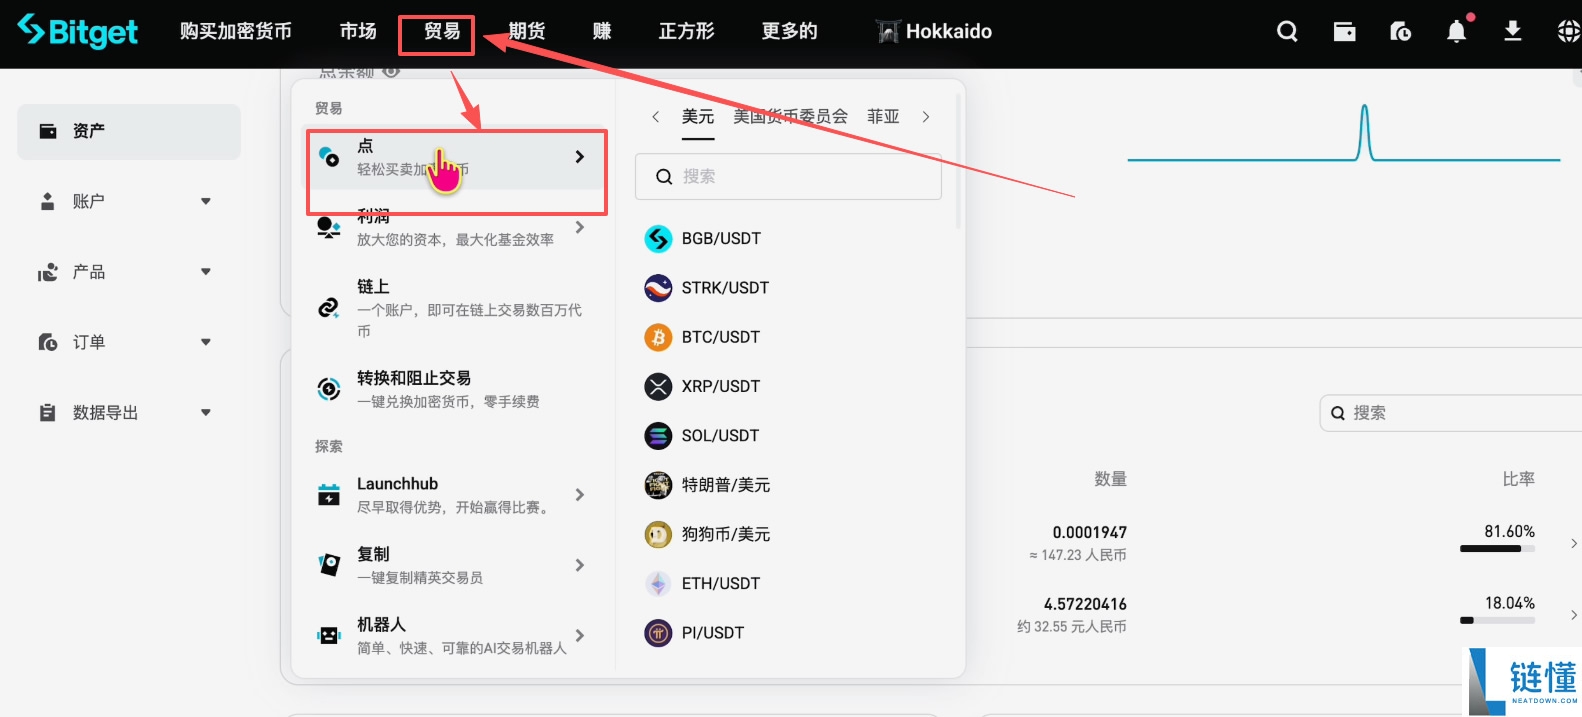Expand the 订单 sidebar section
1582x717 pixels.
(x=206, y=342)
